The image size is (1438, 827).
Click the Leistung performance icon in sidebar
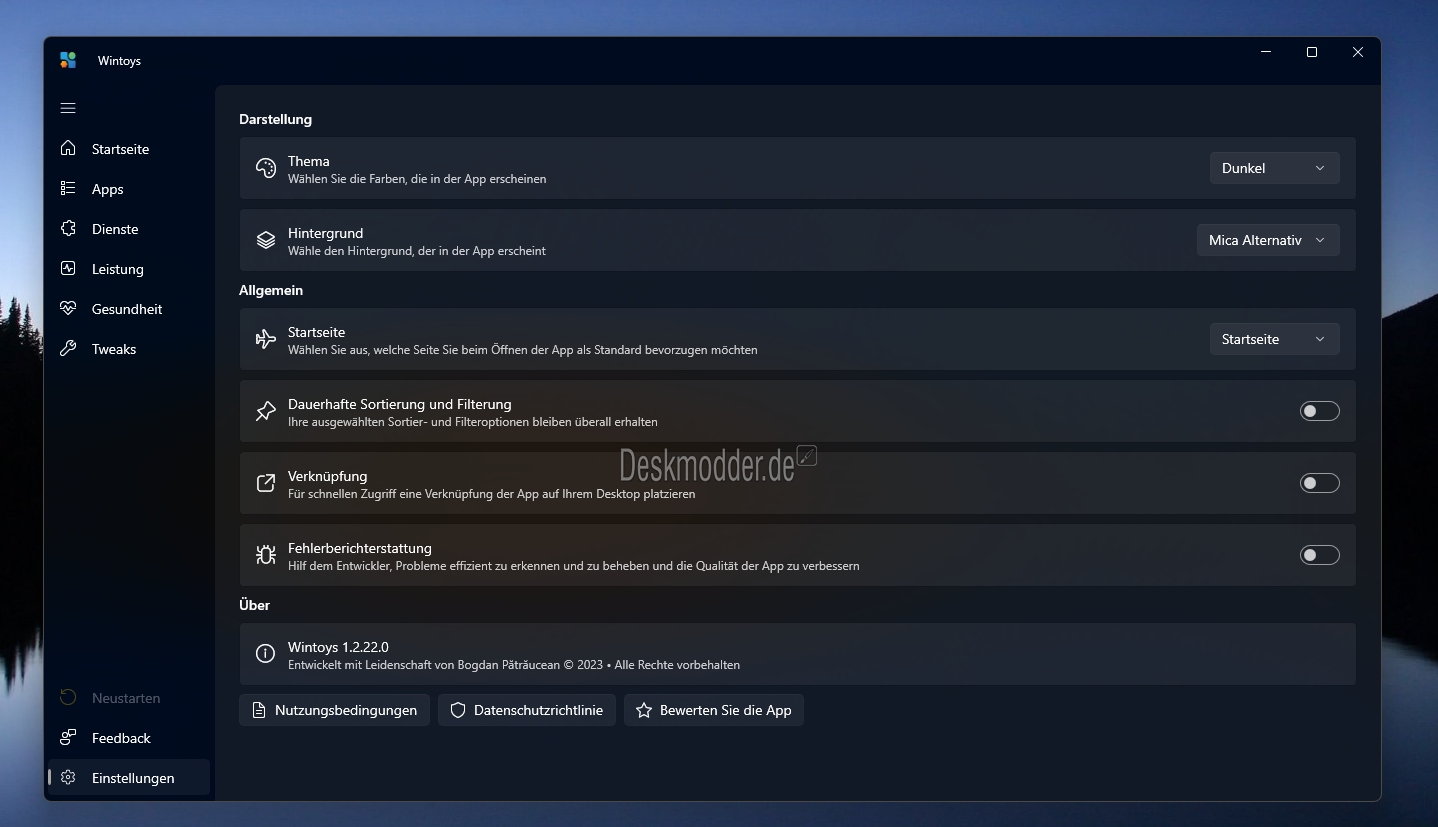tap(68, 268)
